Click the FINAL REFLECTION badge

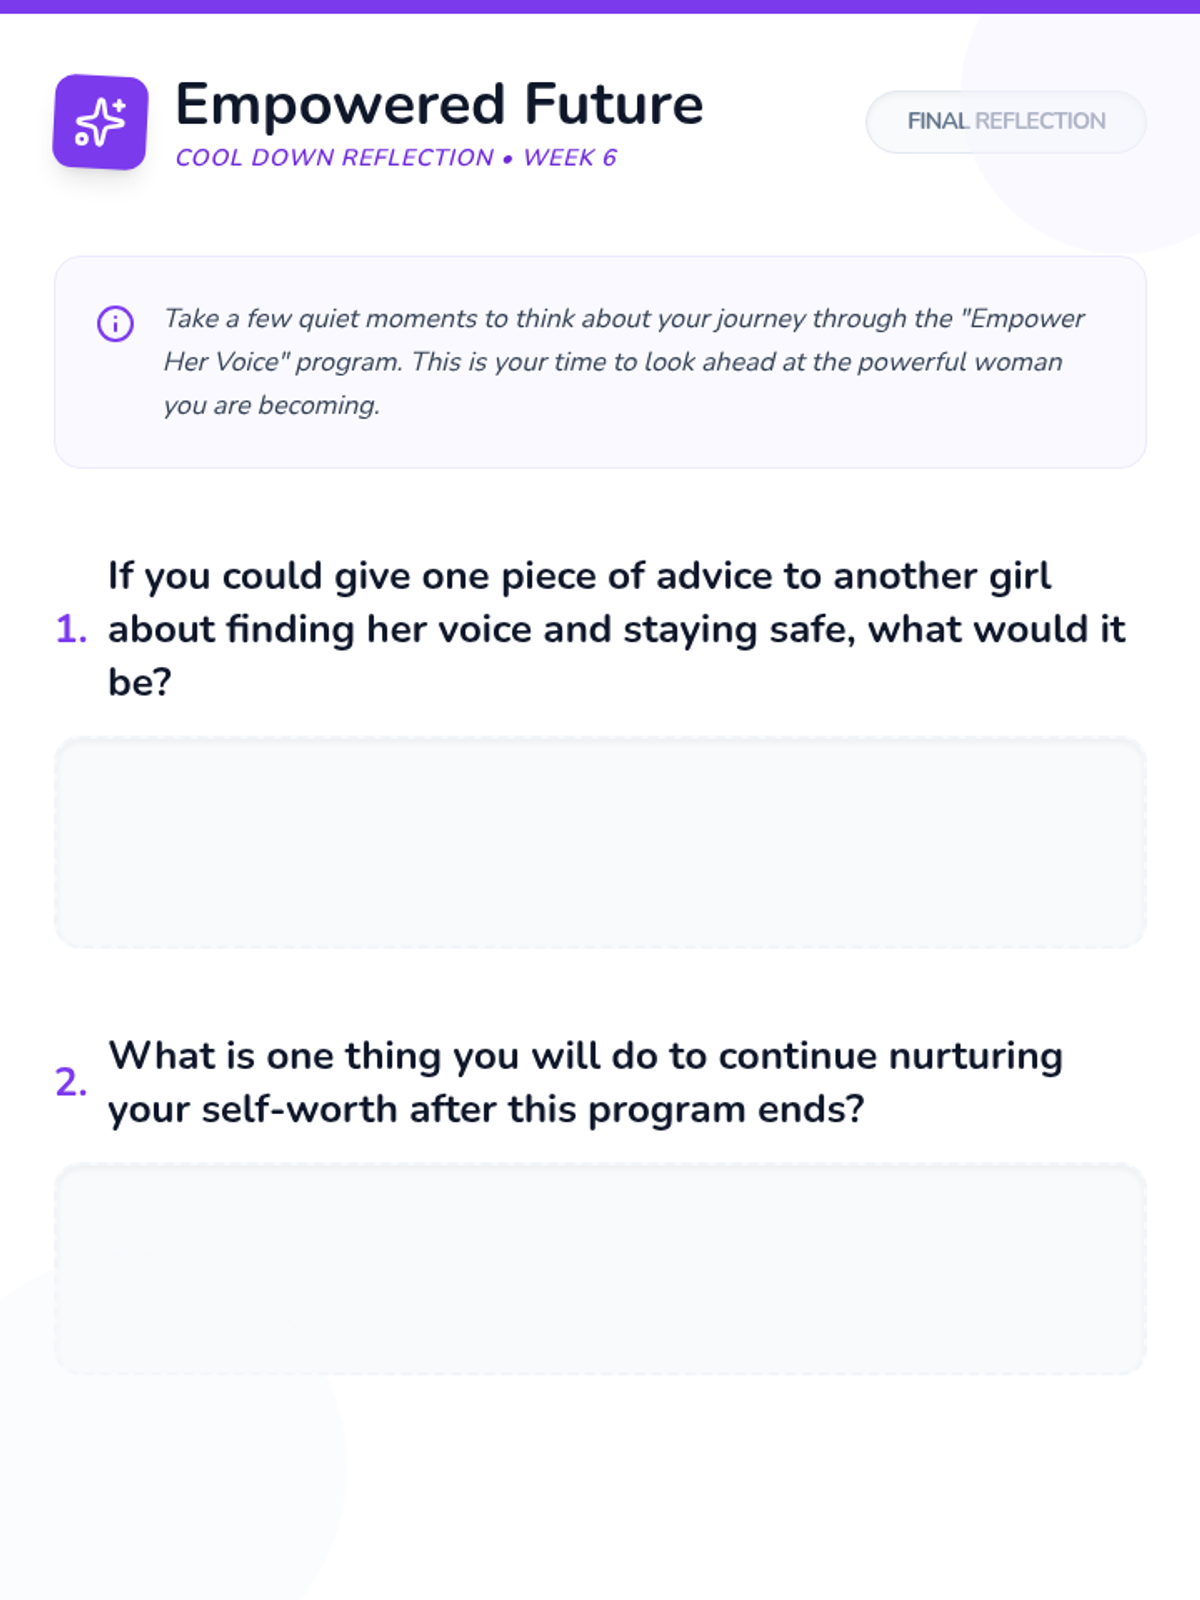click(x=1005, y=121)
